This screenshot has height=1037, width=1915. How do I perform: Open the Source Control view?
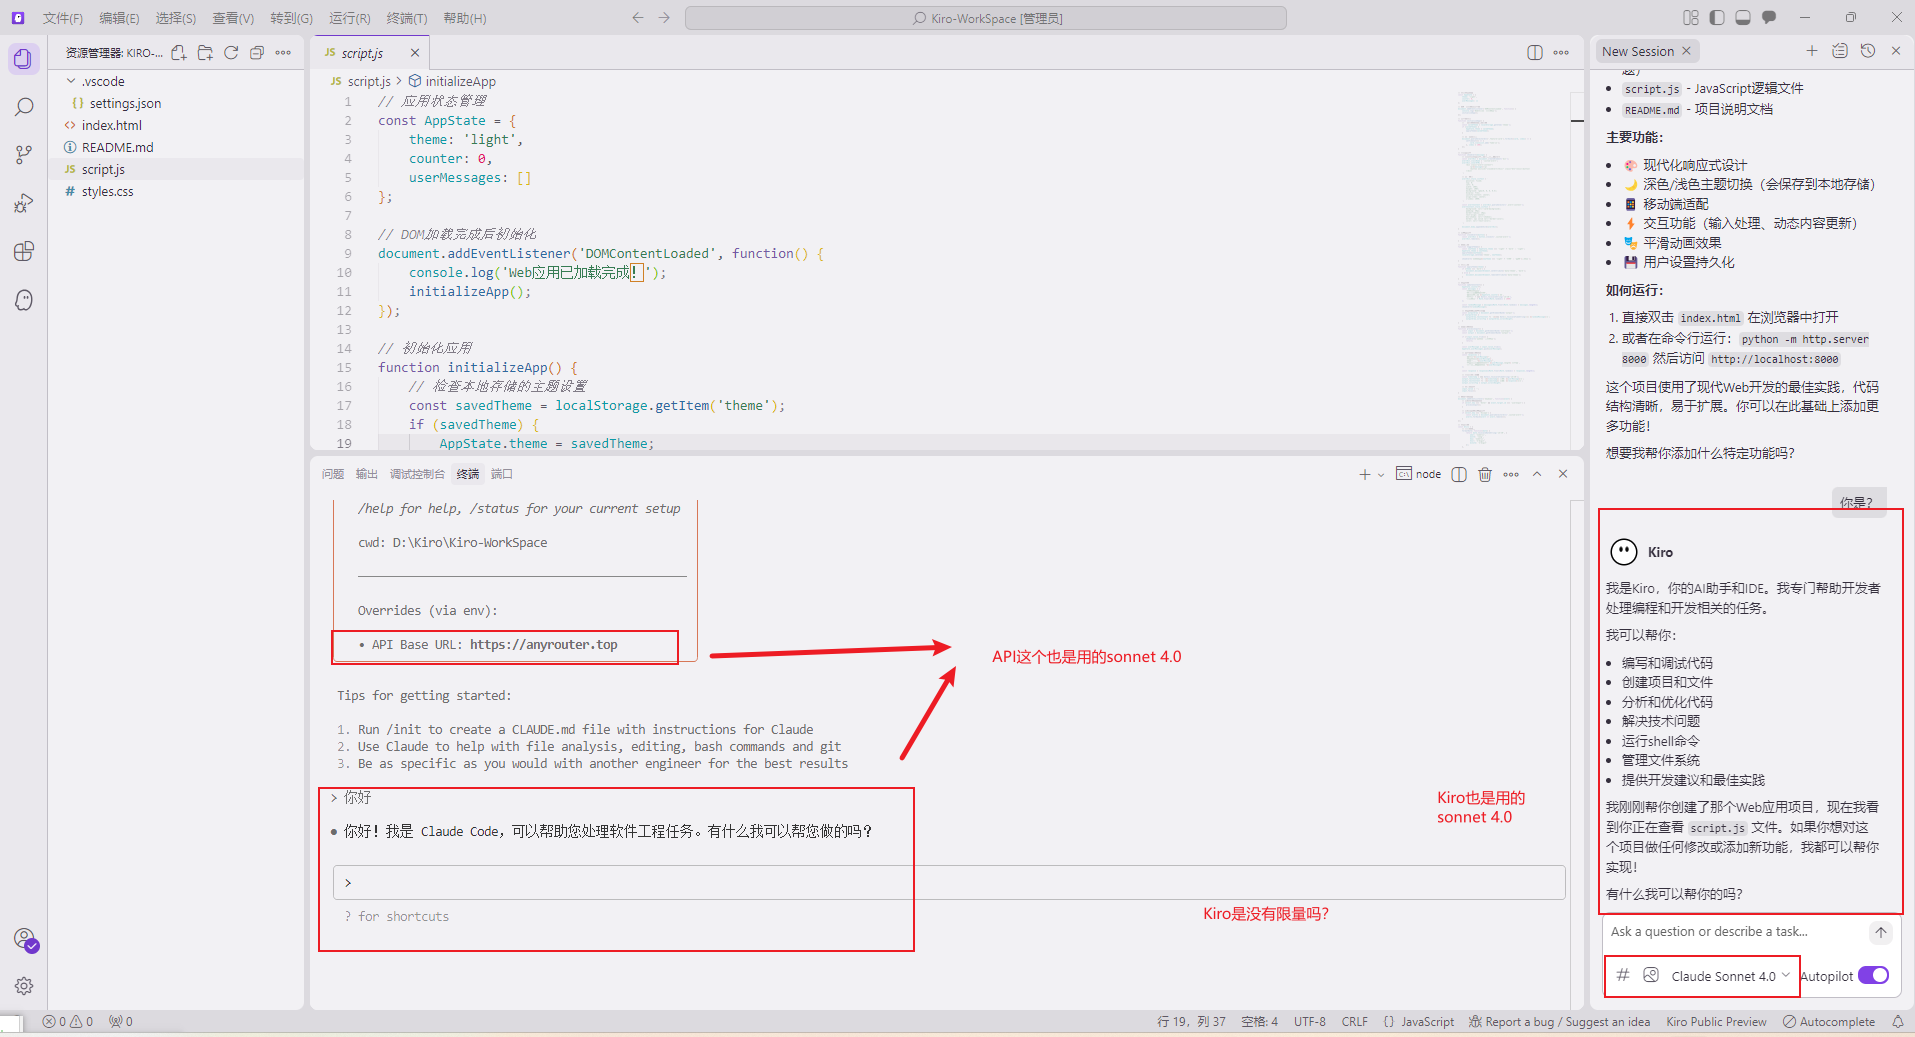point(24,155)
